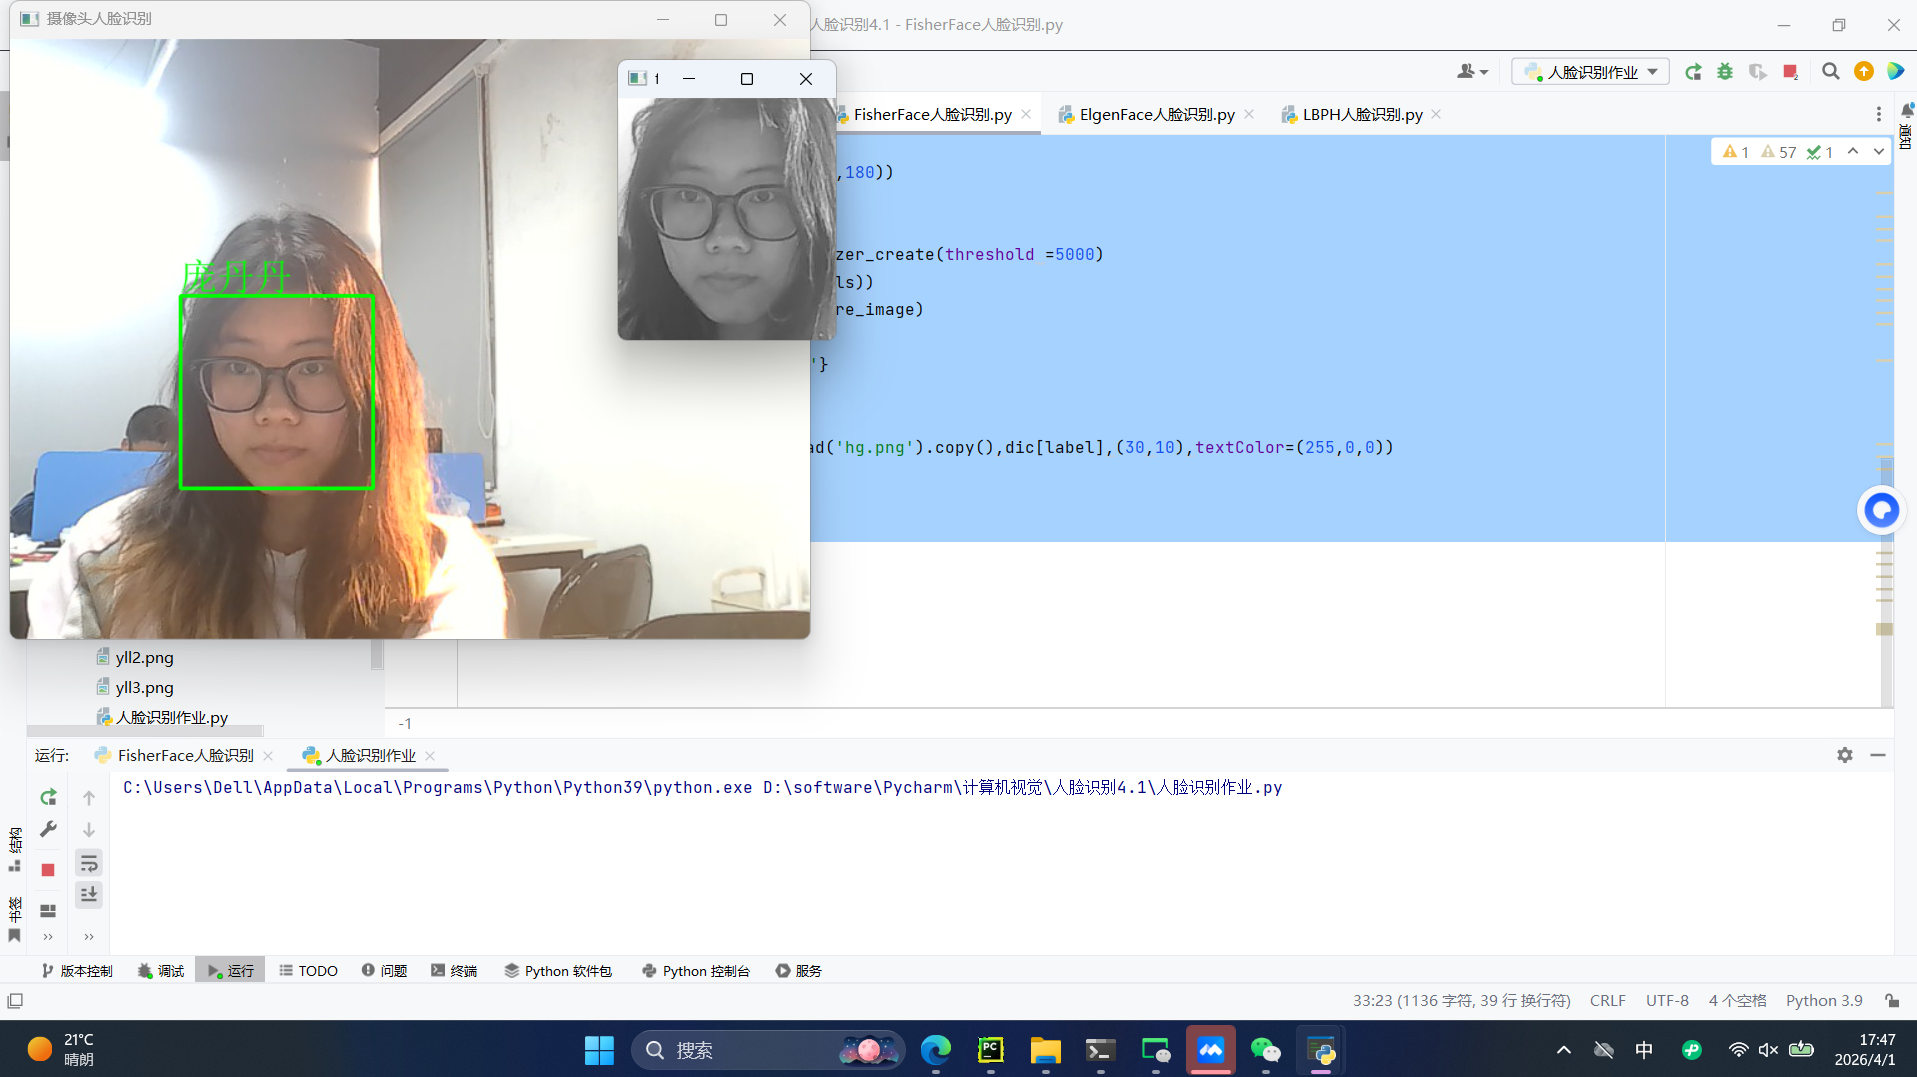Open the 服务 tool window

pyautogui.click(x=799, y=970)
